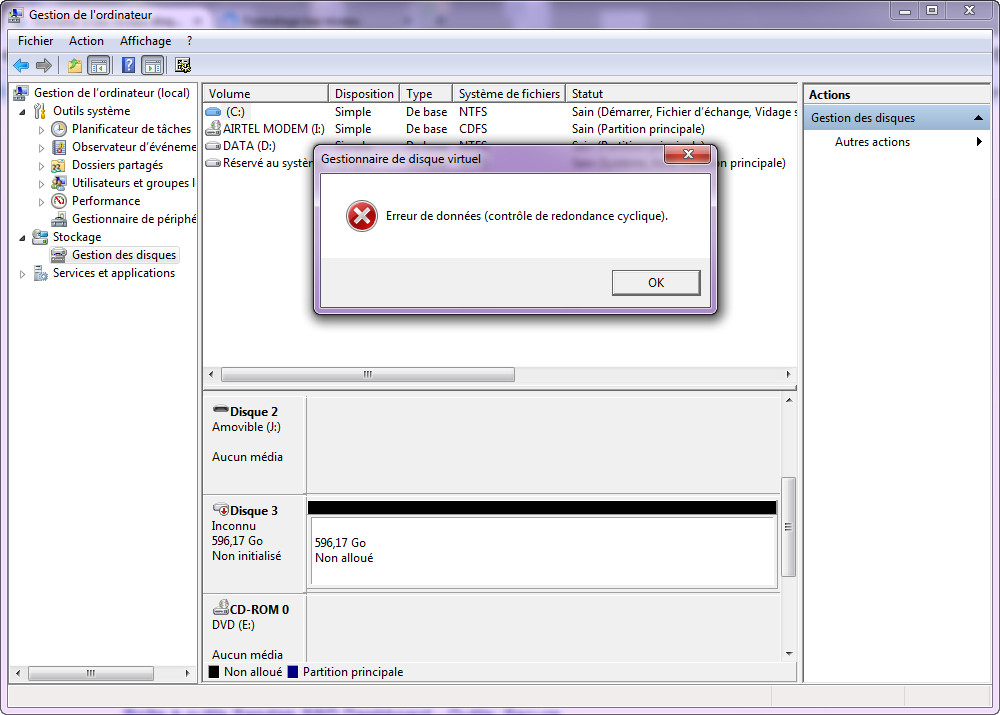
Task: Expand Utilisateurs et groupes node
Action: tap(41, 184)
